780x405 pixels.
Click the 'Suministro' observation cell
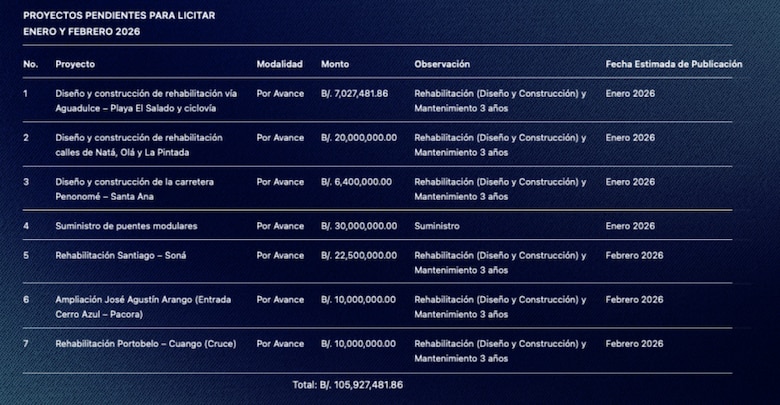tap(437, 226)
